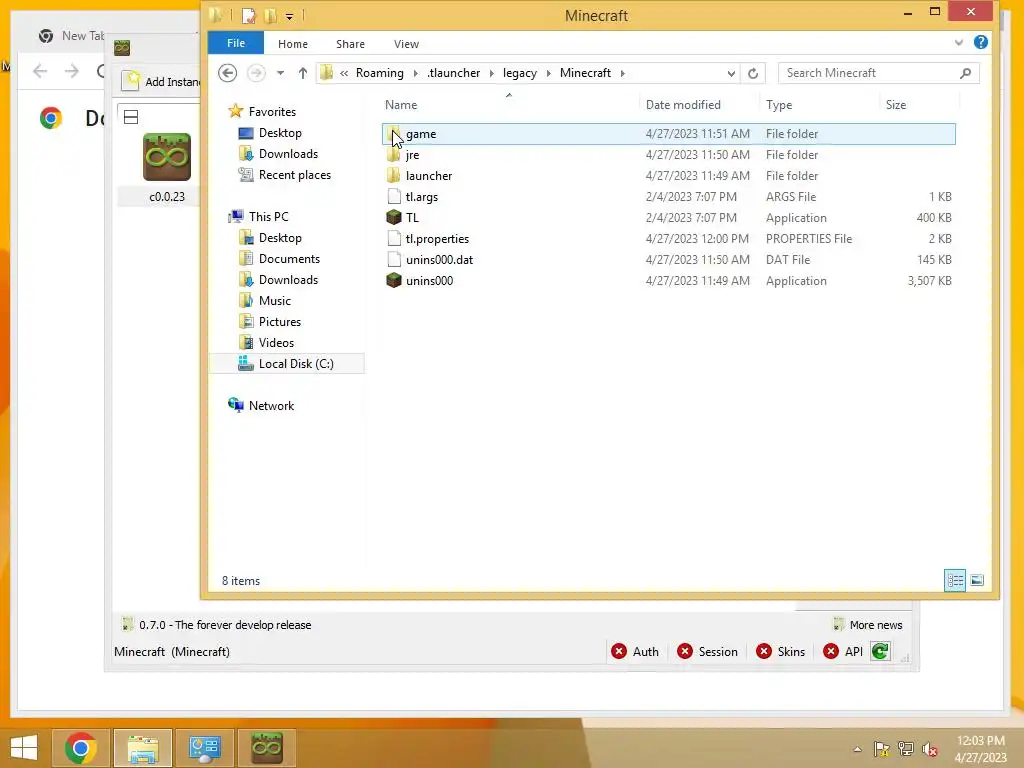The width and height of the screenshot is (1024, 768).
Task: Click the taskbar clock 12:03 PM
Action: point(980,741)
